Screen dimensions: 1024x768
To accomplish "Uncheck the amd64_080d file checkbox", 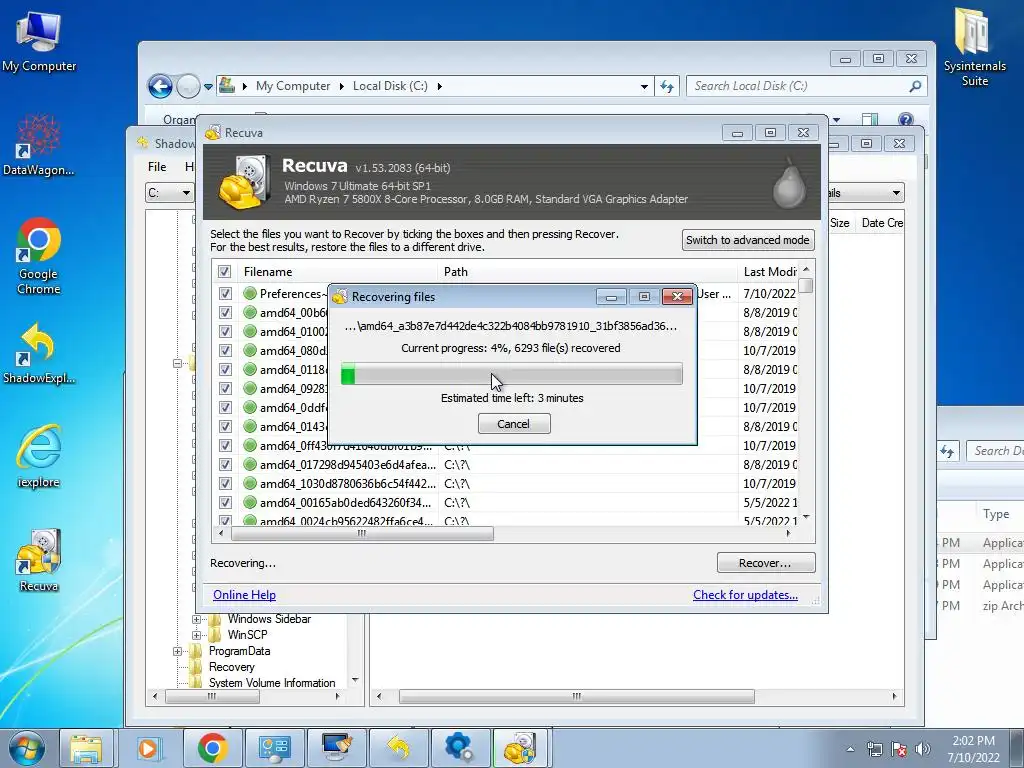I will click(225, 351).
